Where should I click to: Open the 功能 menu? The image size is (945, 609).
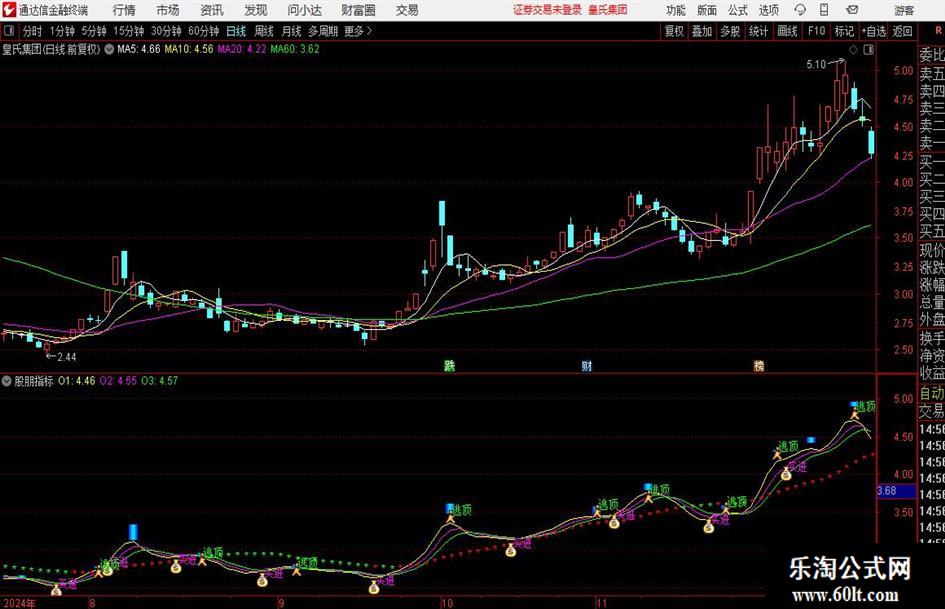[x=676, y=10]
